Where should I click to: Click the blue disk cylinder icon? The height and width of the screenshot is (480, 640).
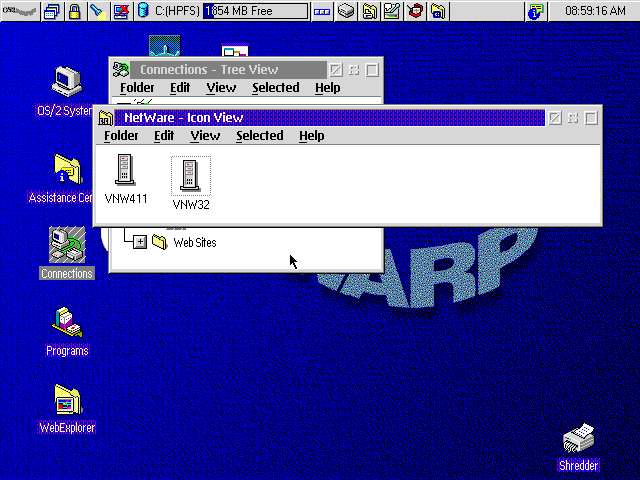[x=143, y=11]
